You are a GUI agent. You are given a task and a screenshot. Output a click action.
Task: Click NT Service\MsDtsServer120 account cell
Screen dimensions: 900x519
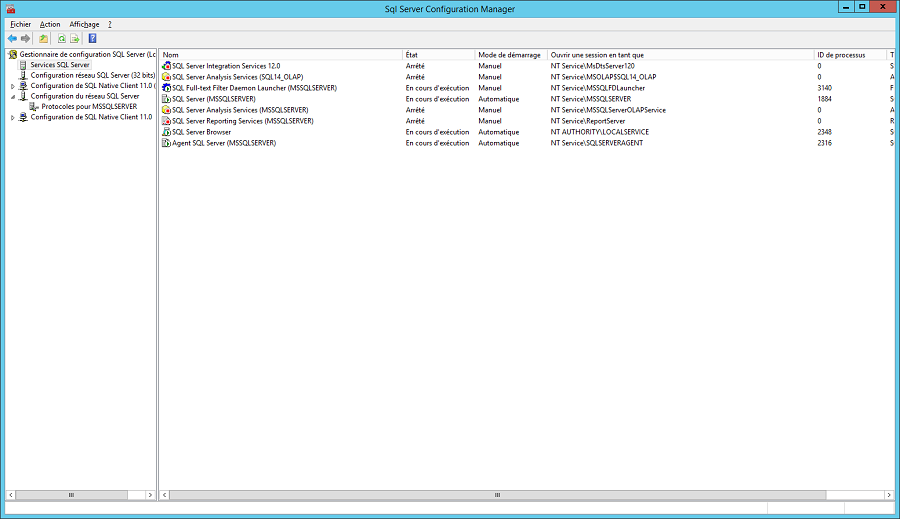click(x=592, y=66)
